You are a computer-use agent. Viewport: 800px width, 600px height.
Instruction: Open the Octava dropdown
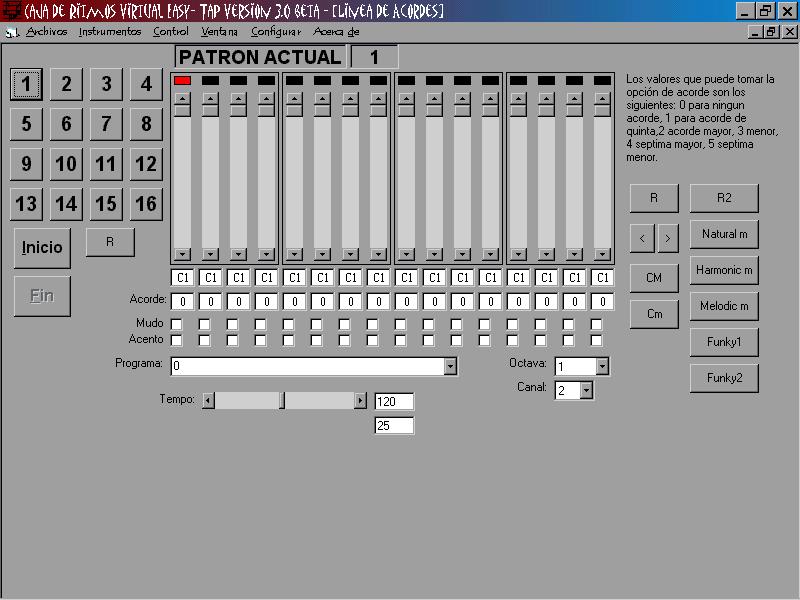point(602,366)
